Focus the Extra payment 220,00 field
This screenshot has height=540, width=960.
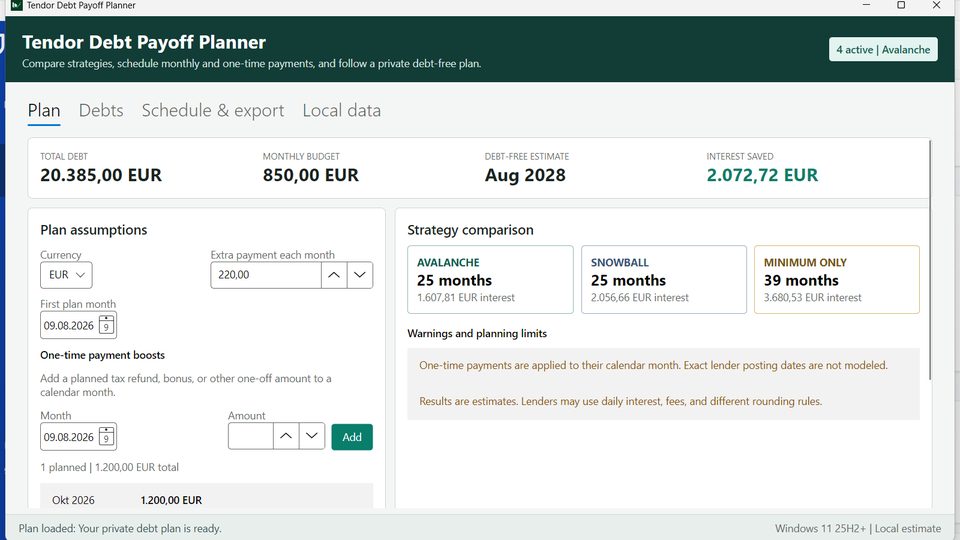coord(266,275)
